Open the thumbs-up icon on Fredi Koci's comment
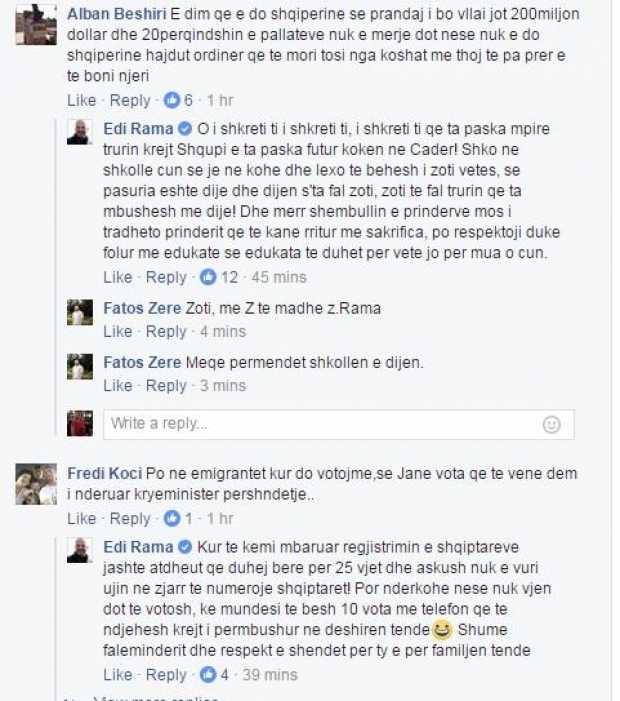Viewport: 620px width, 701px height. 172,519
